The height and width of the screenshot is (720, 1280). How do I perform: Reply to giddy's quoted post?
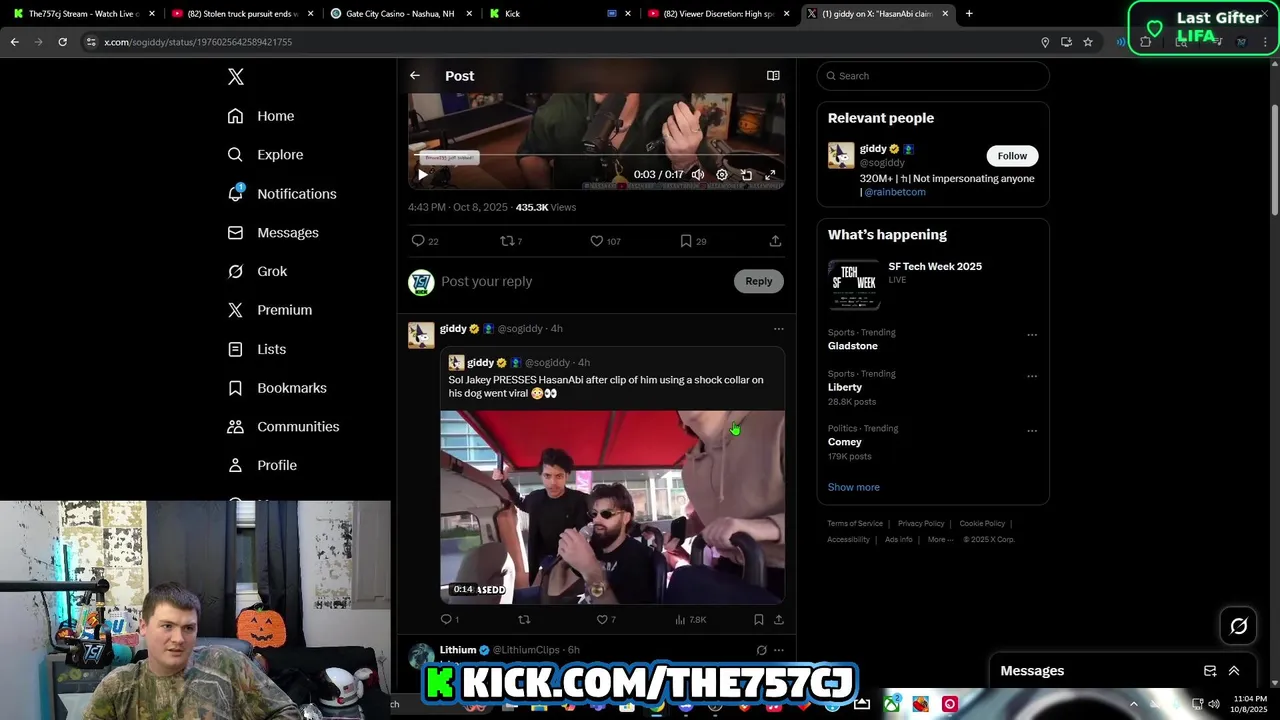[450, 620]
